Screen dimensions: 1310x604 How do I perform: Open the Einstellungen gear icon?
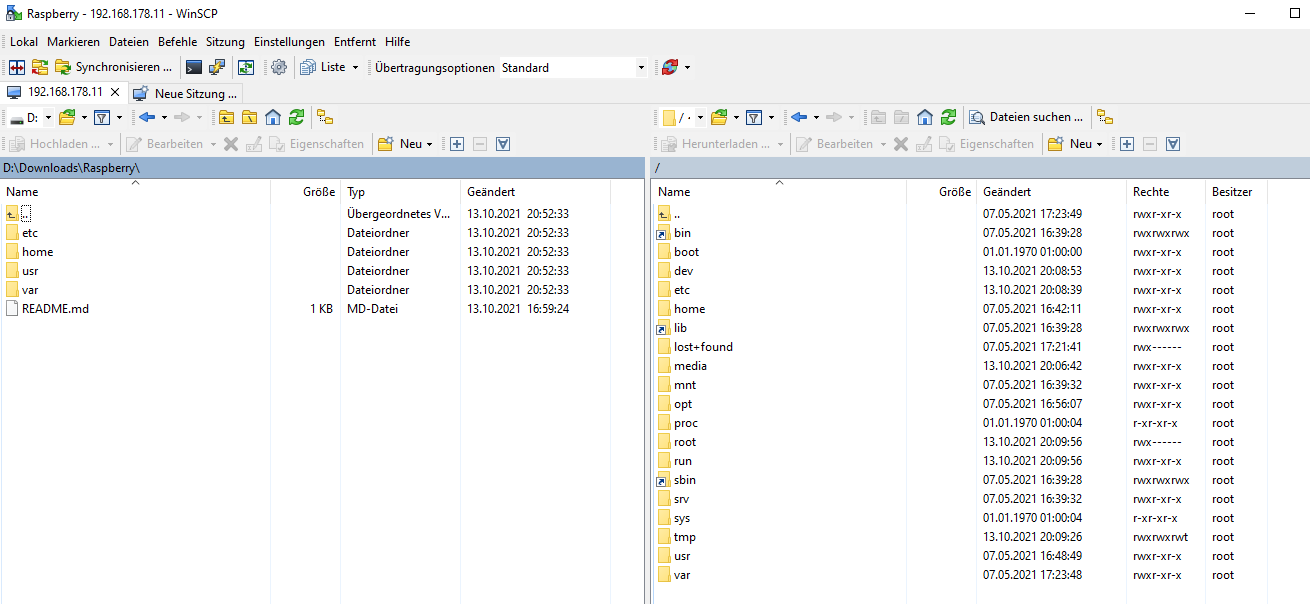279,67
